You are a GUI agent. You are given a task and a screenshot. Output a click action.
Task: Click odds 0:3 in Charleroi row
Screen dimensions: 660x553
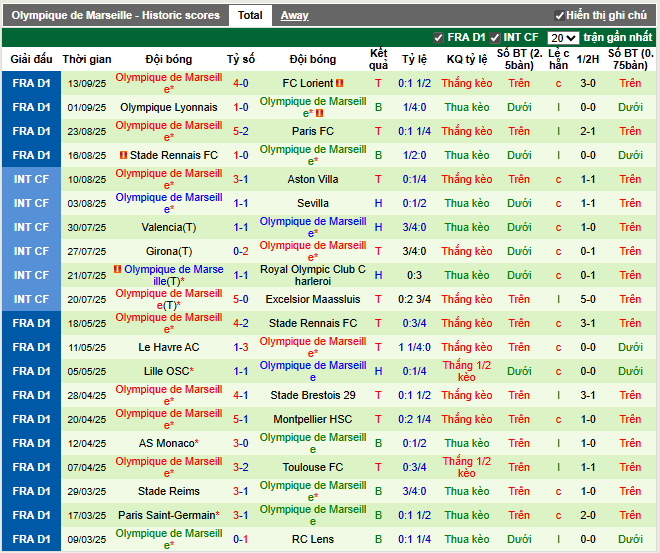coord(415,275)
